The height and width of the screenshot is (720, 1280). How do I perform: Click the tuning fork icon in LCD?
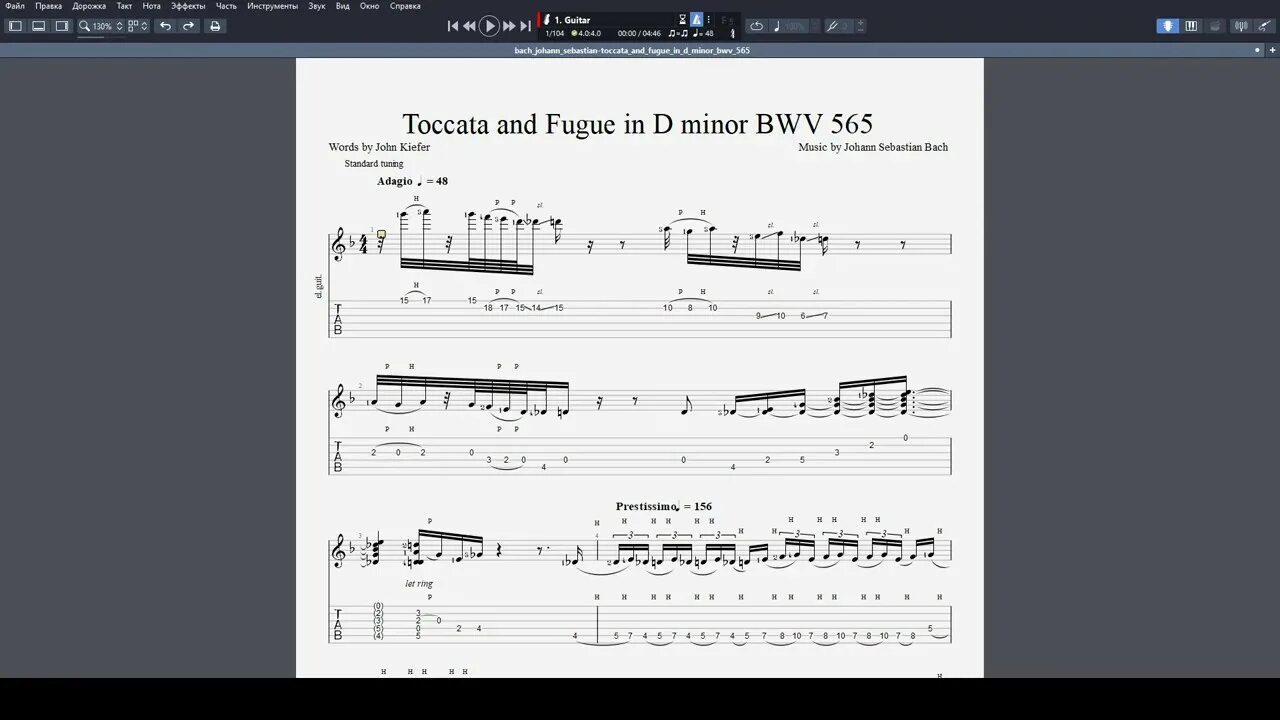(x=733, y=33)
